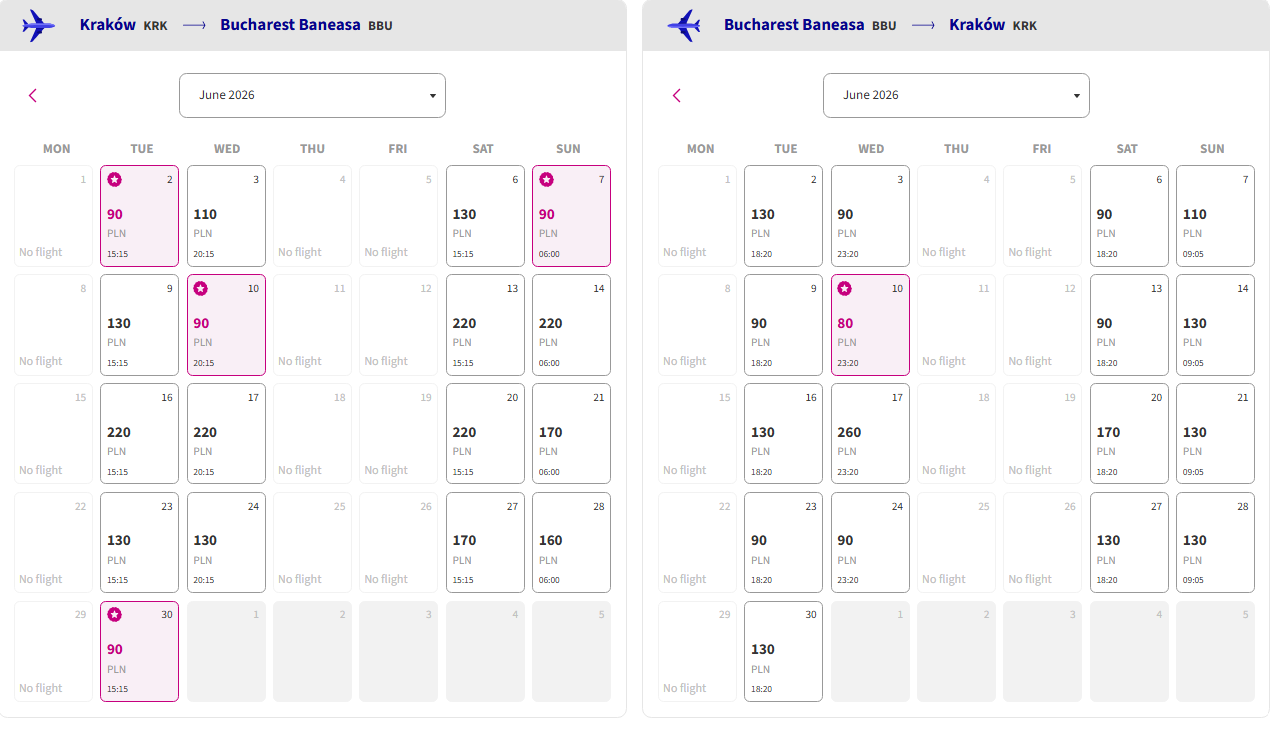Screen dimensions: 1272x730
Task: Click star badge on outbound June 2
Action: click(114, 180)
